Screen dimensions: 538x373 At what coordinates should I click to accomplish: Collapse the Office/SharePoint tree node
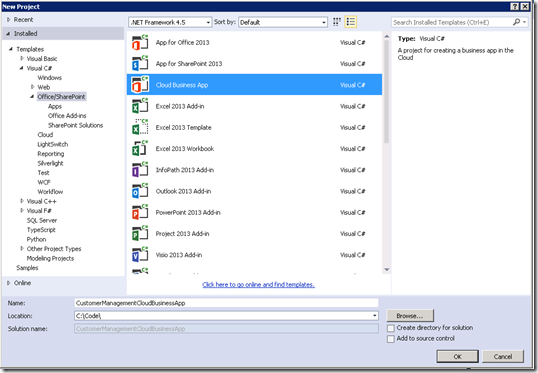tap(32, 96)
